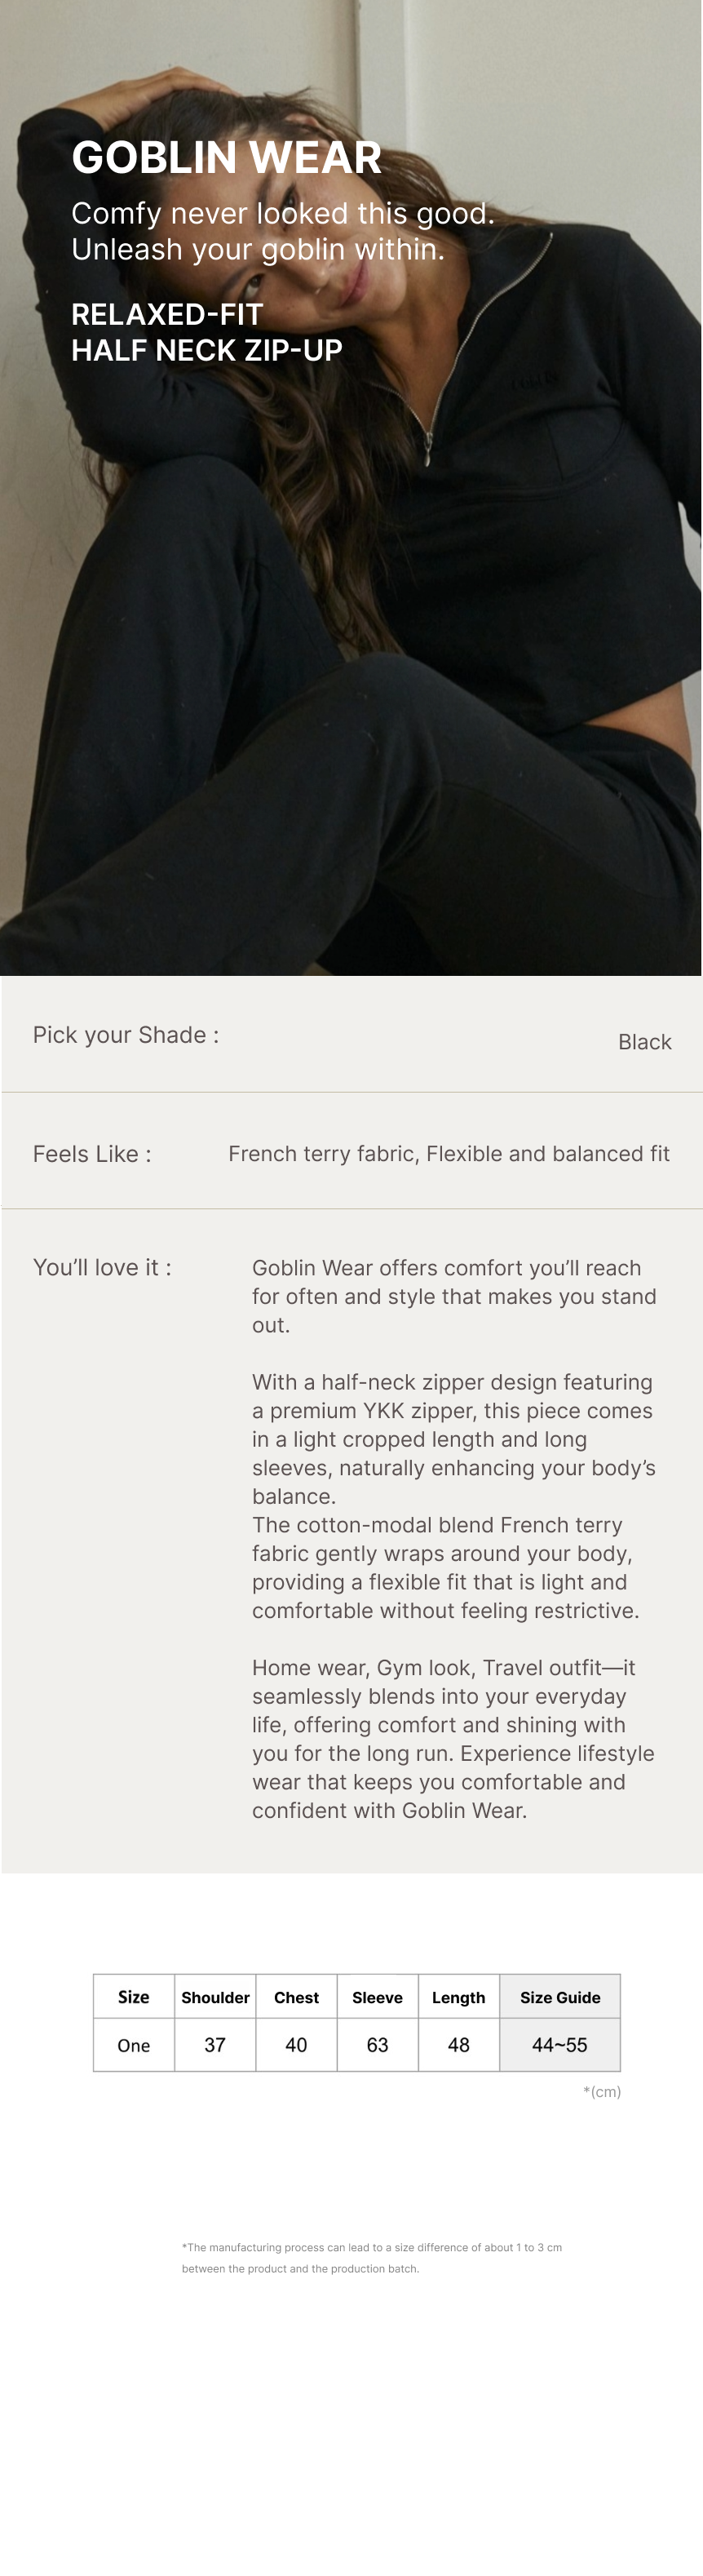The width and height of the screenshot is (703, 2576).
Task: Click the 'Pick your Shade' label
Action: [126, 1035]
